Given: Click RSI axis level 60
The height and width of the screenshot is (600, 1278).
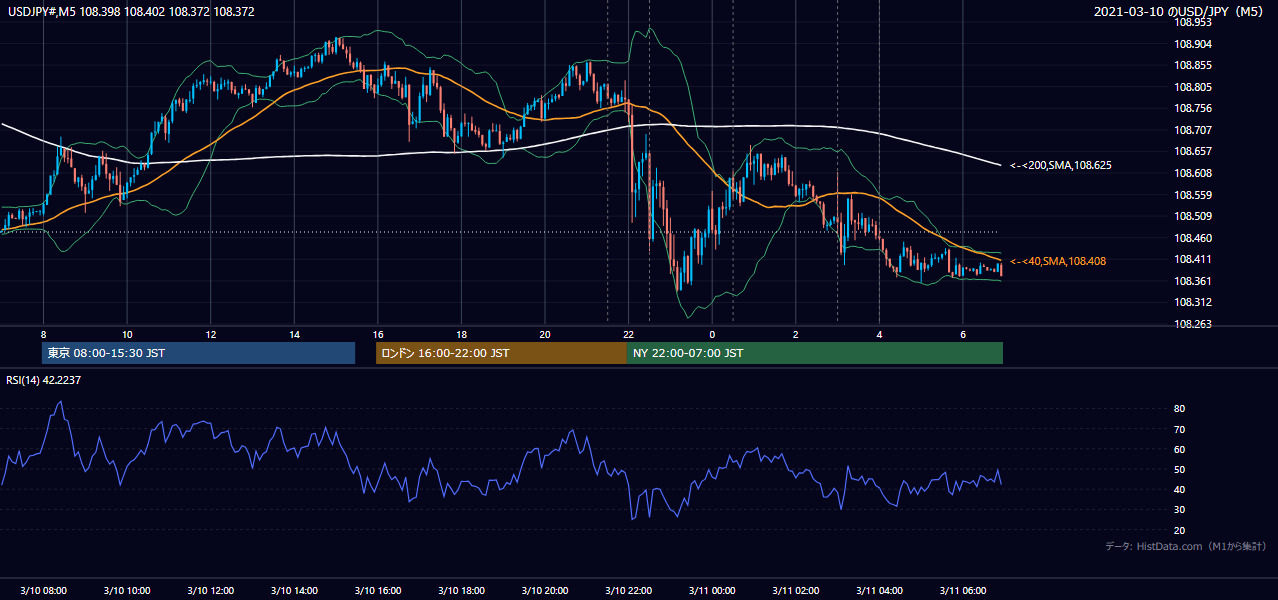Looking at the screenshot, I should point(1180,449).
